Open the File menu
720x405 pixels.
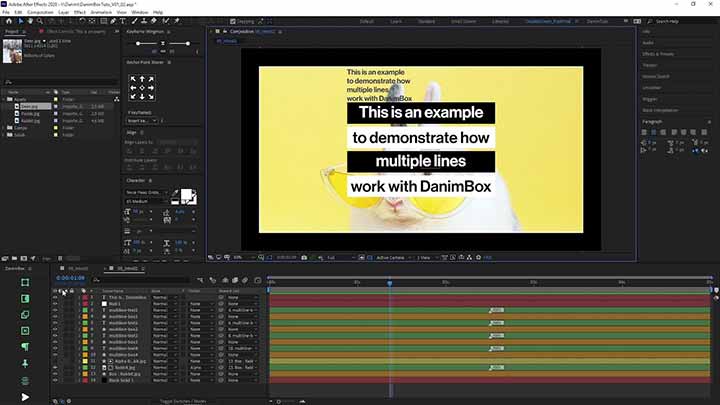click(6, 12)
